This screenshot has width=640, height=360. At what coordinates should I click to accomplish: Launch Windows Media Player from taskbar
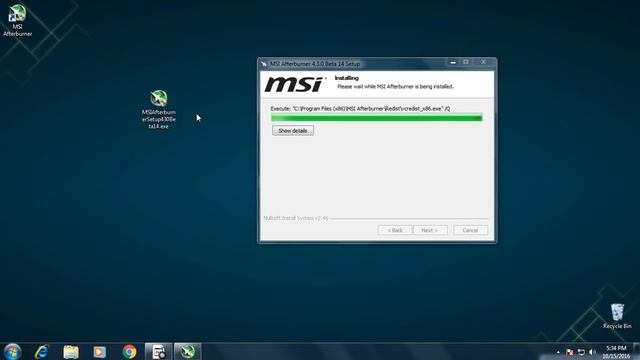100,351
